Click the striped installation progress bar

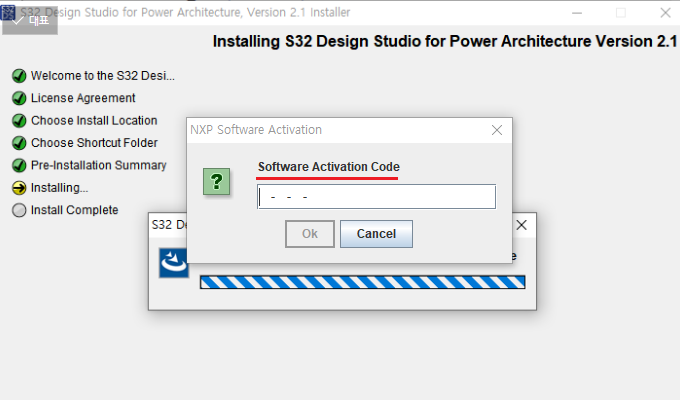tap(363, 282)
